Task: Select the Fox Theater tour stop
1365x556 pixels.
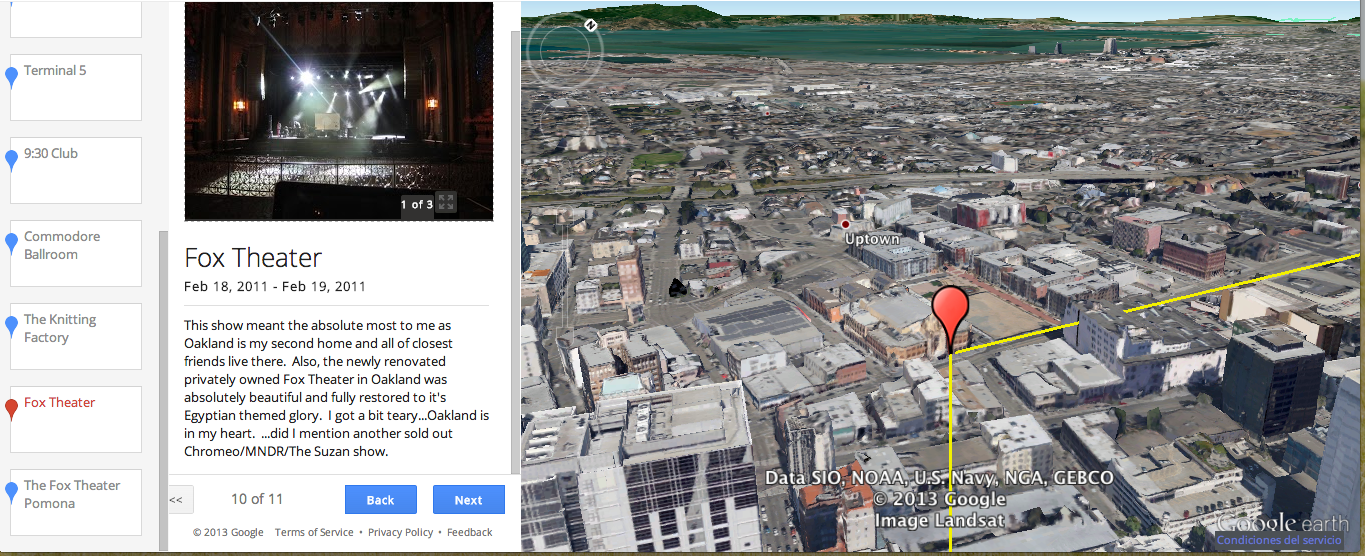Action: coord(76,420)
